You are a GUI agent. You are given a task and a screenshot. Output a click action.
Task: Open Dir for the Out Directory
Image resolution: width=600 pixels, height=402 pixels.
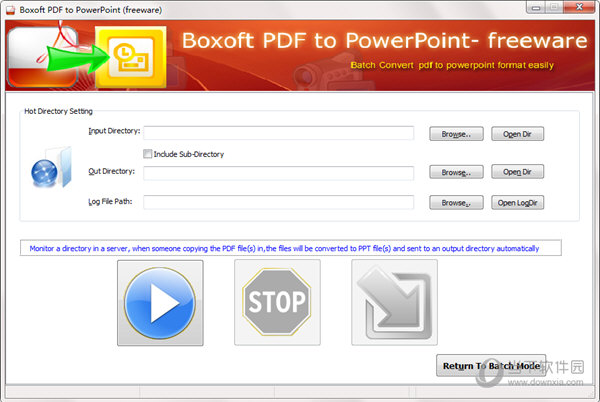(x=517, y=172)
